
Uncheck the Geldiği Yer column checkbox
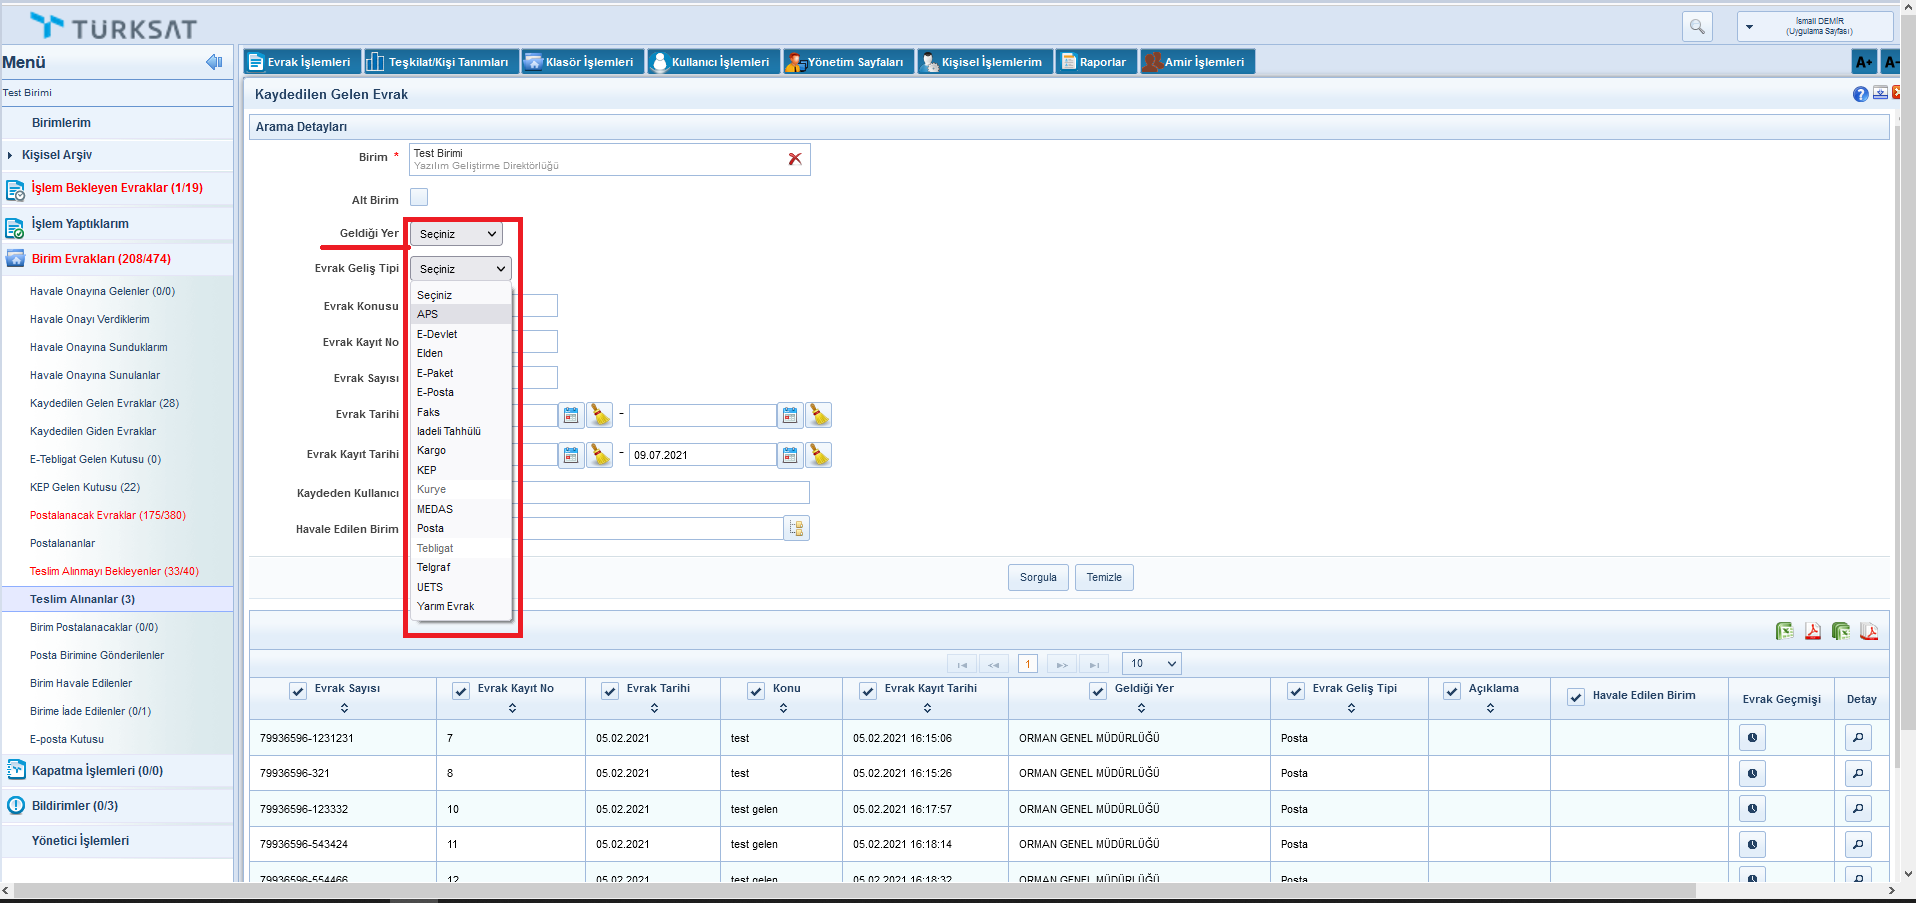point(1098,691)
